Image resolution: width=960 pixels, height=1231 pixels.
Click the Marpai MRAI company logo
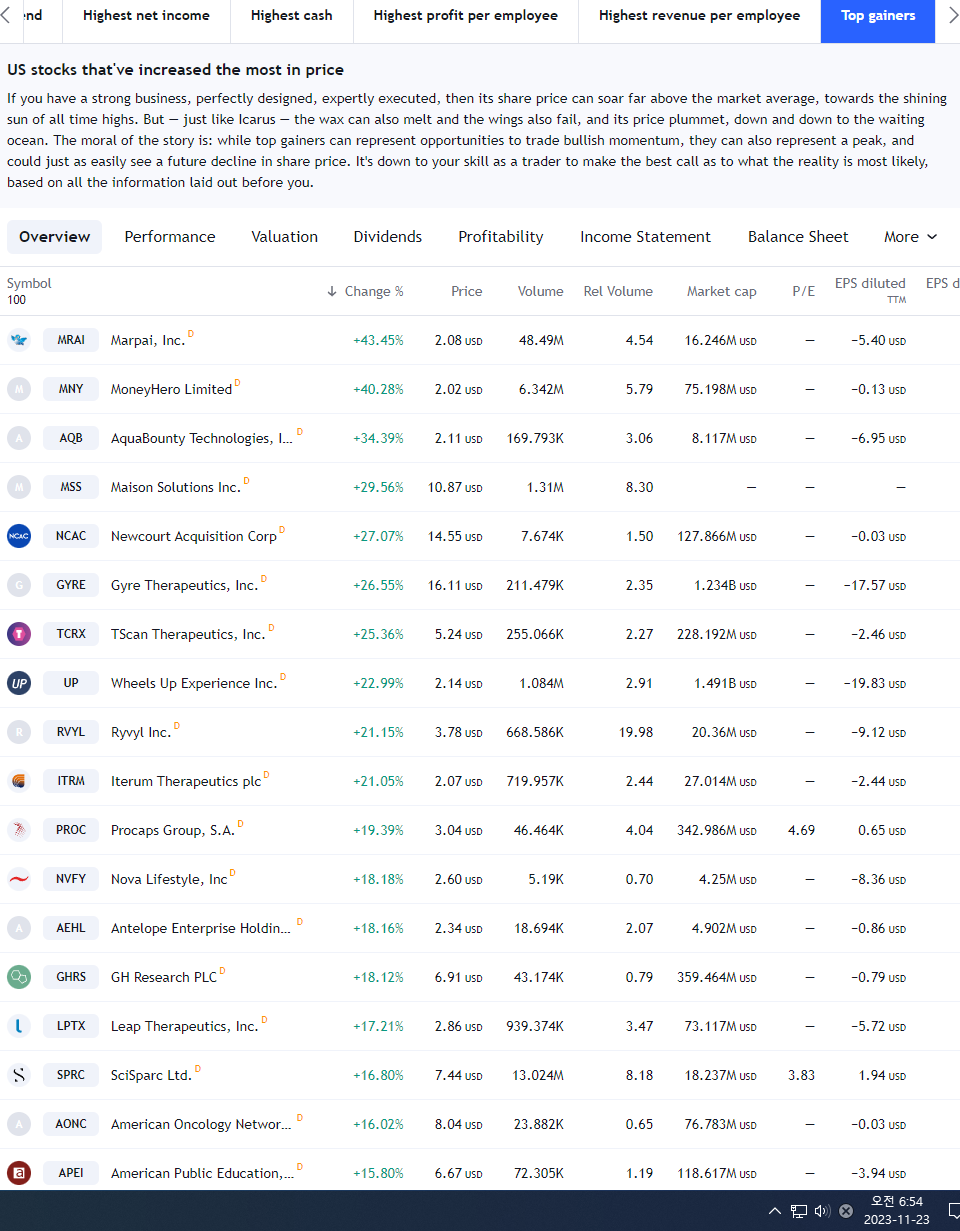click(x=19, y=340)
